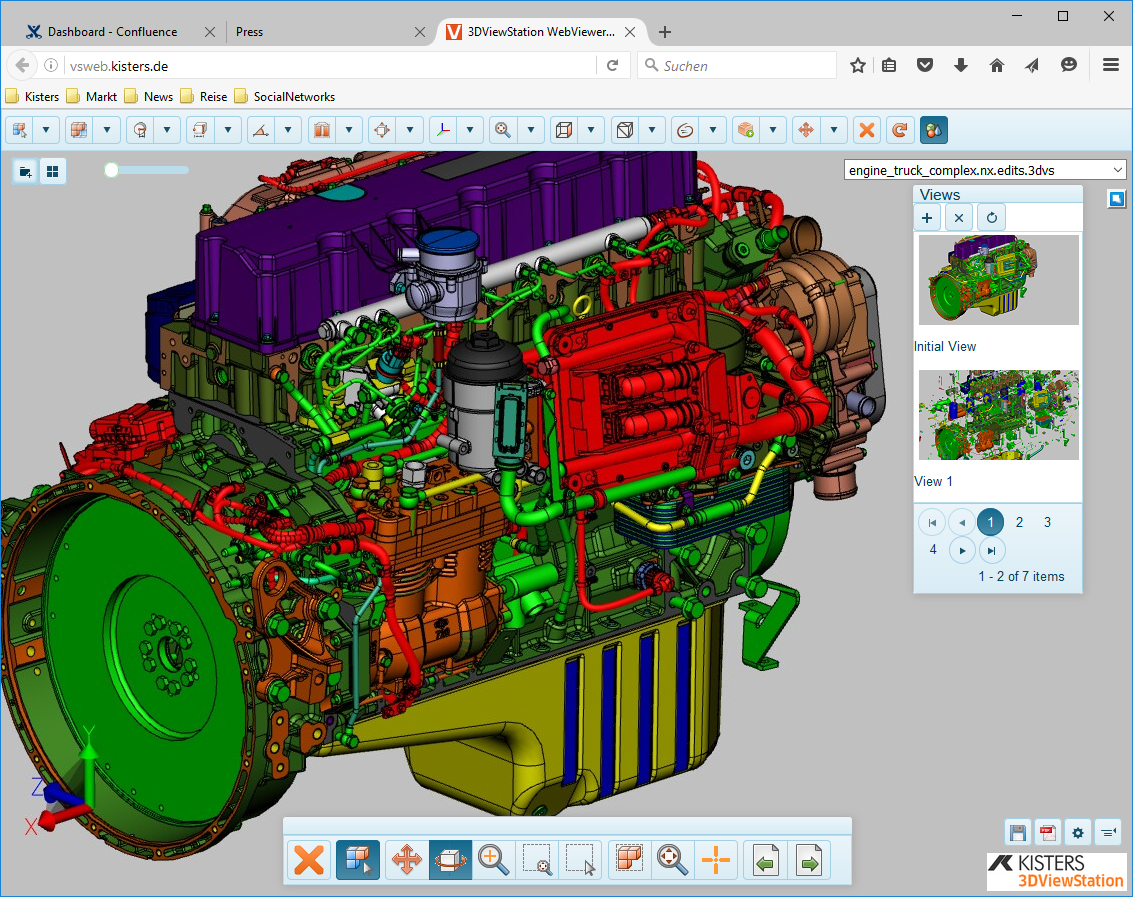Click the zoom magnifier tool in bottom toolbar
The width and height of the screenshot is (1133, 897).
click(x=493, y=860)
